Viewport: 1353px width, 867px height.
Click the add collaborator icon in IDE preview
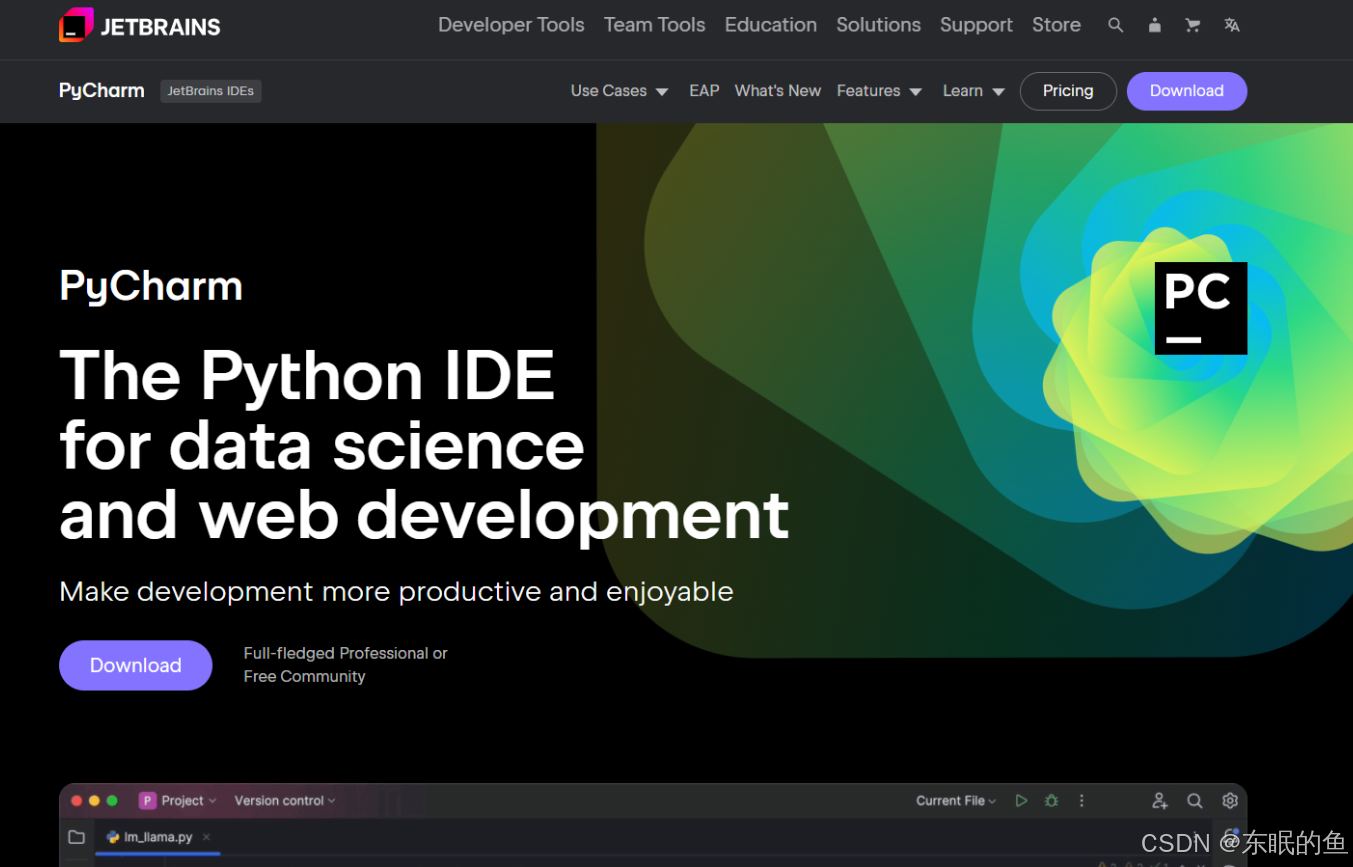point(1159,801)
